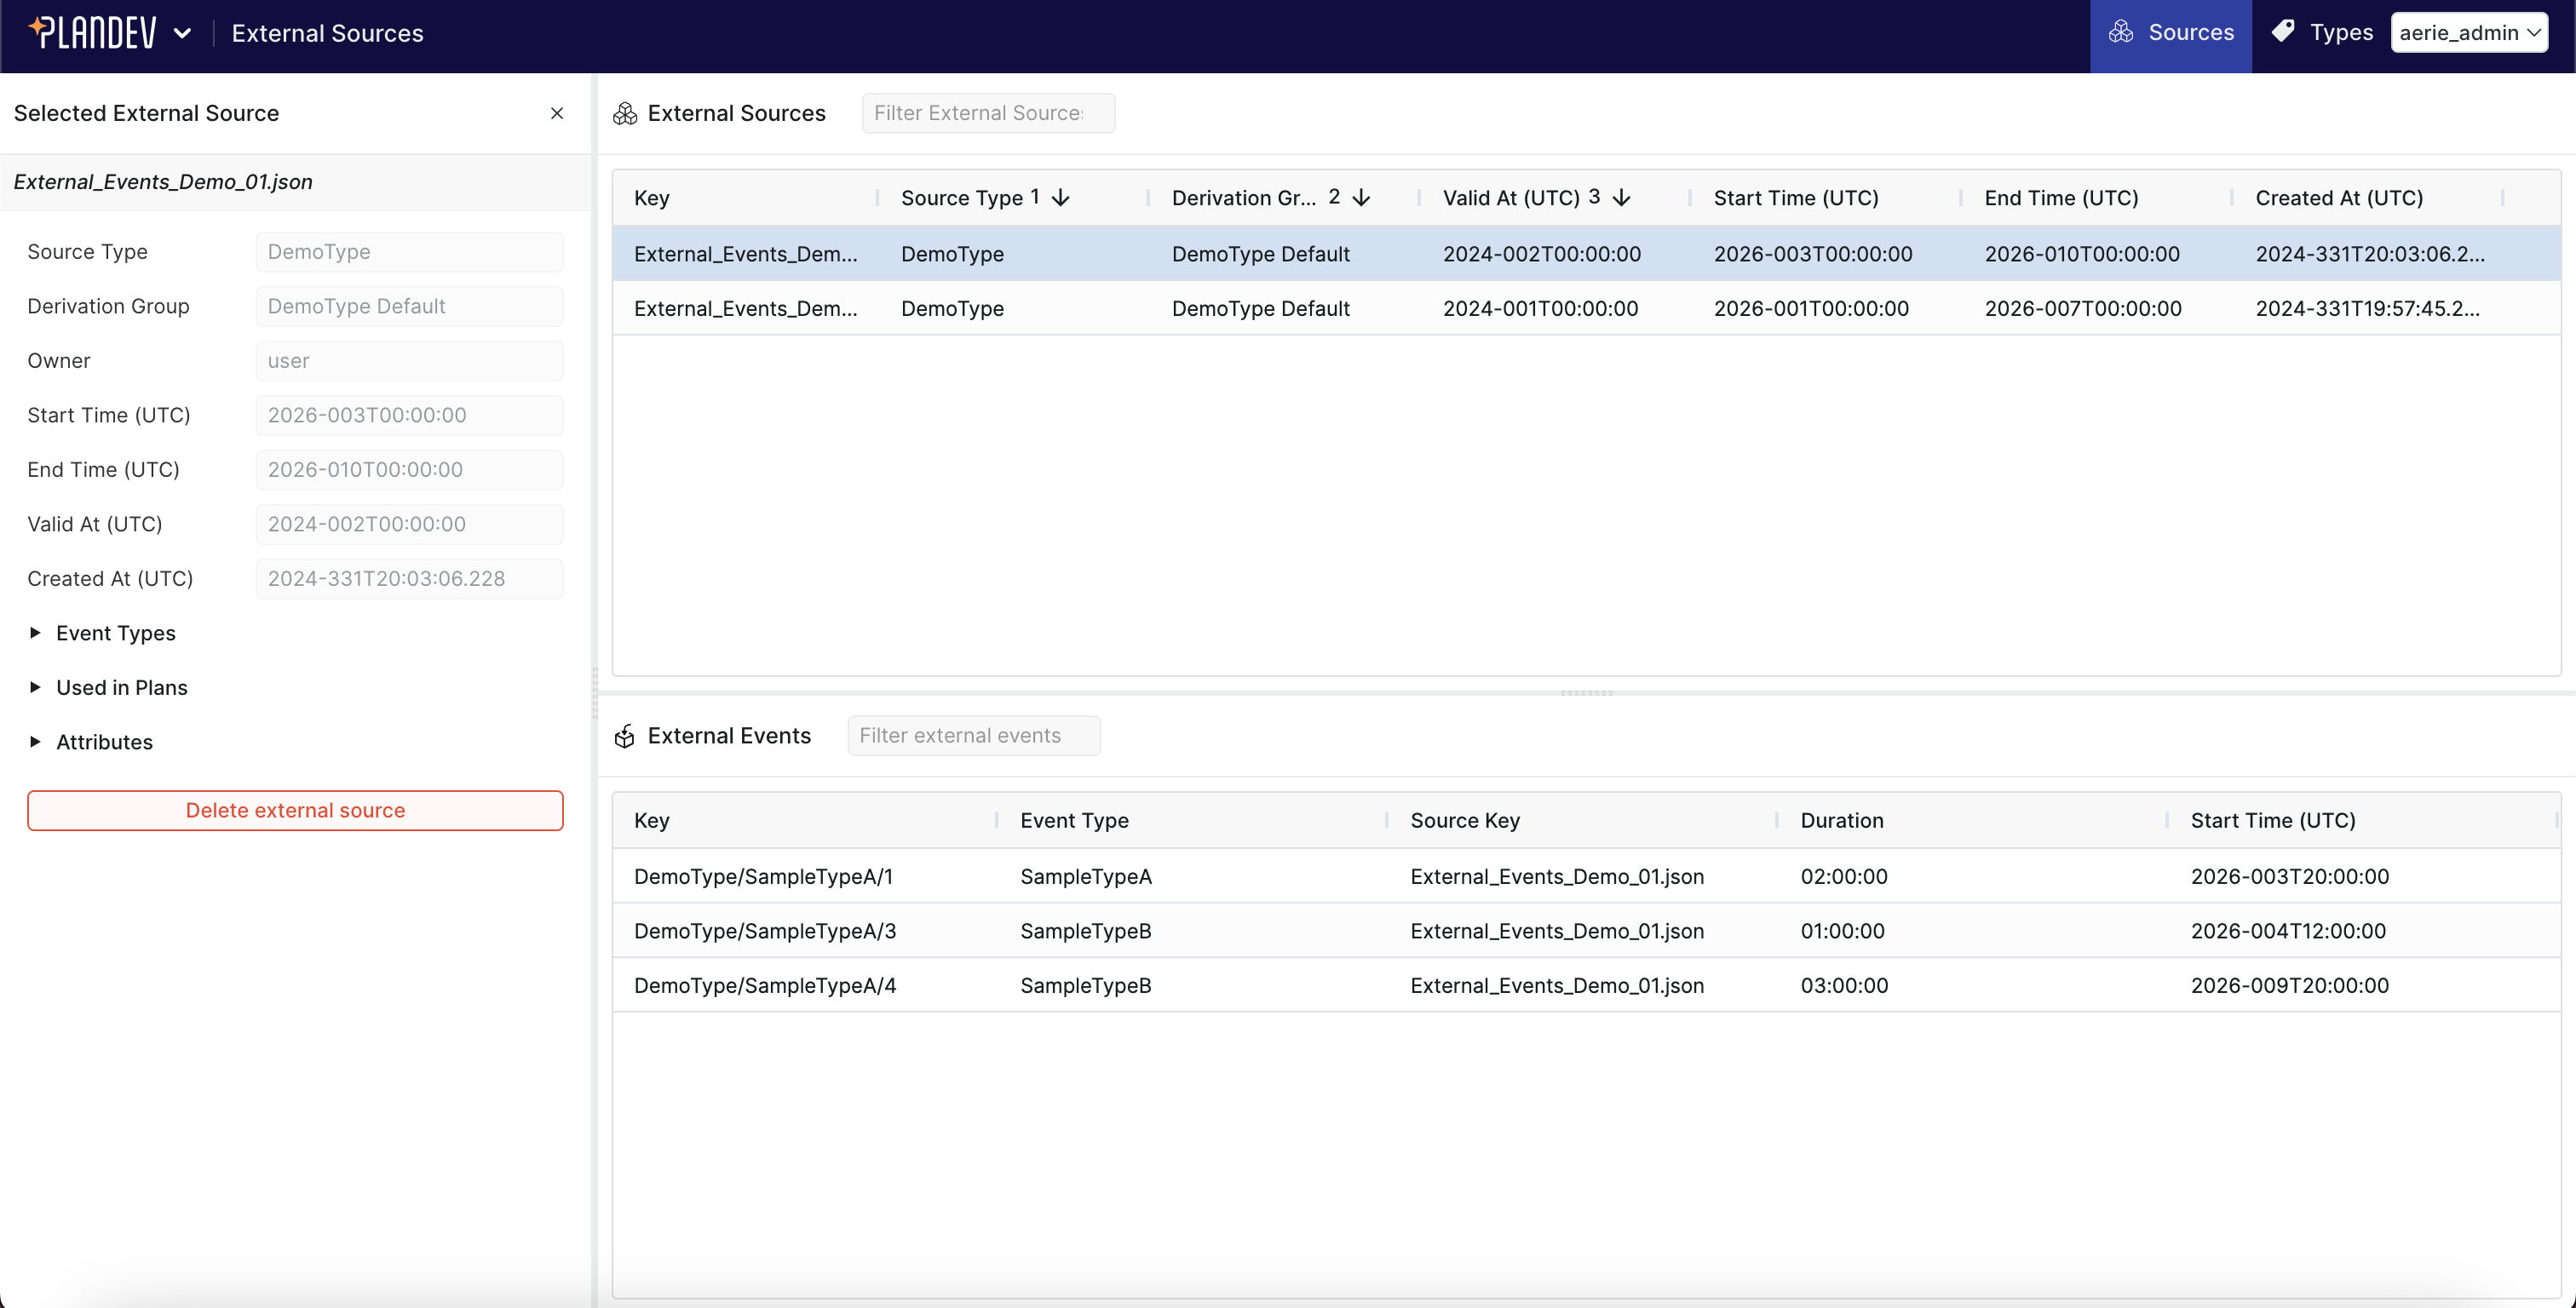Toggle sort on the Key column header
2576x1308 pixels.
click(651, 197)
